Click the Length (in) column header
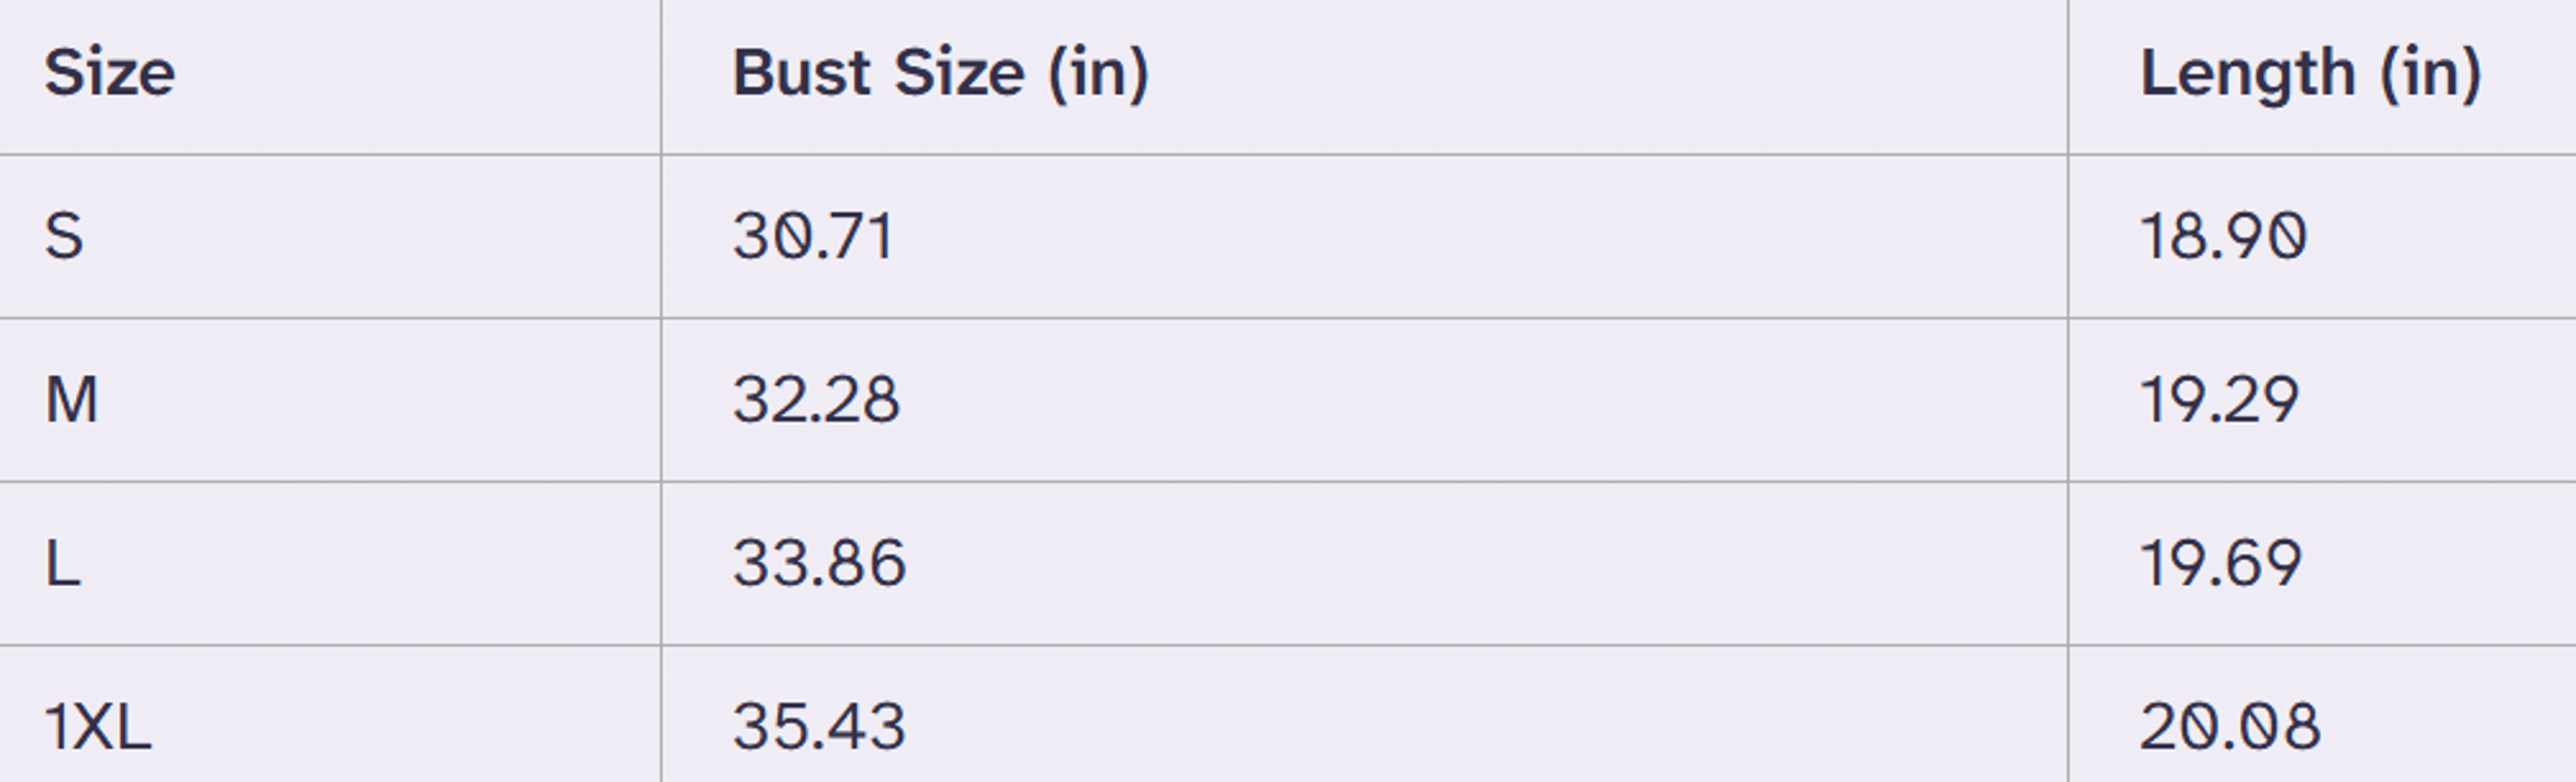The image size is (2576, 782). tap(2310, 73)
